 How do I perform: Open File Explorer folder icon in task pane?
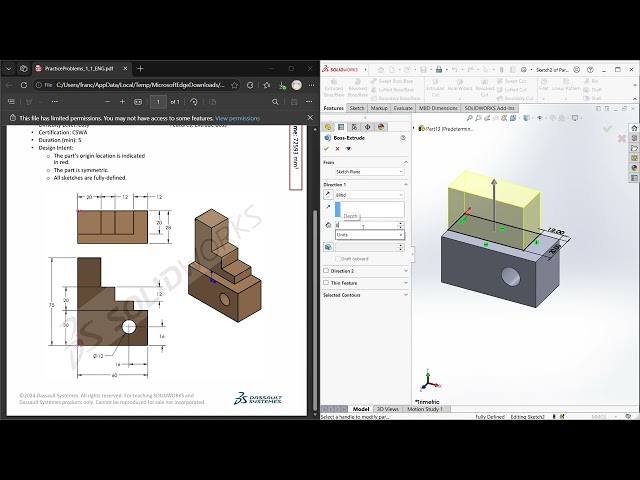coord(634,148)
